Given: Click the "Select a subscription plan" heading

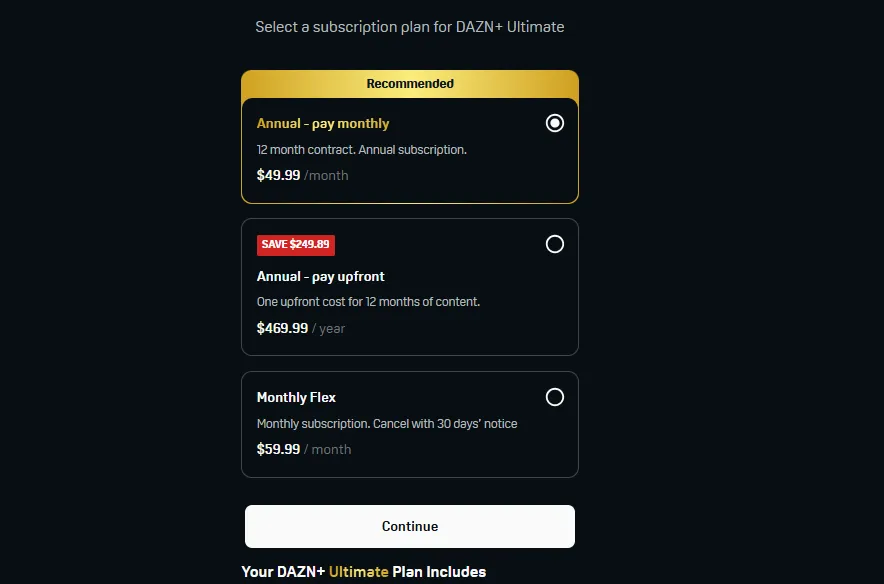Looking at the screenshot, I should click(410, 27).
